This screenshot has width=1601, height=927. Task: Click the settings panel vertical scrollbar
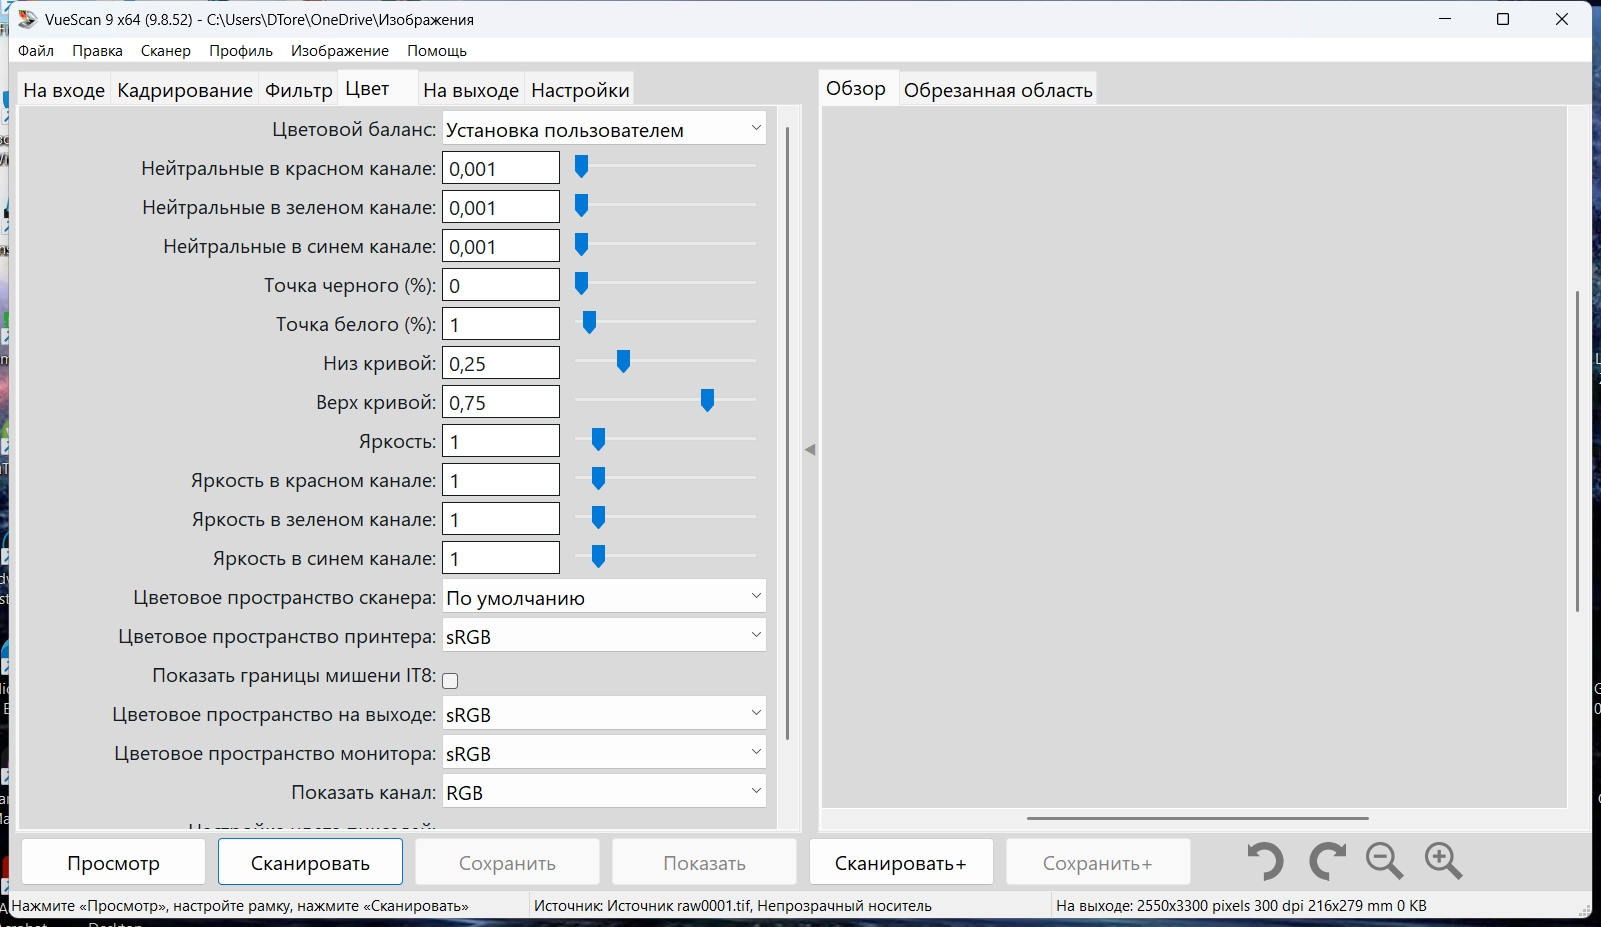tap(788, 434)
